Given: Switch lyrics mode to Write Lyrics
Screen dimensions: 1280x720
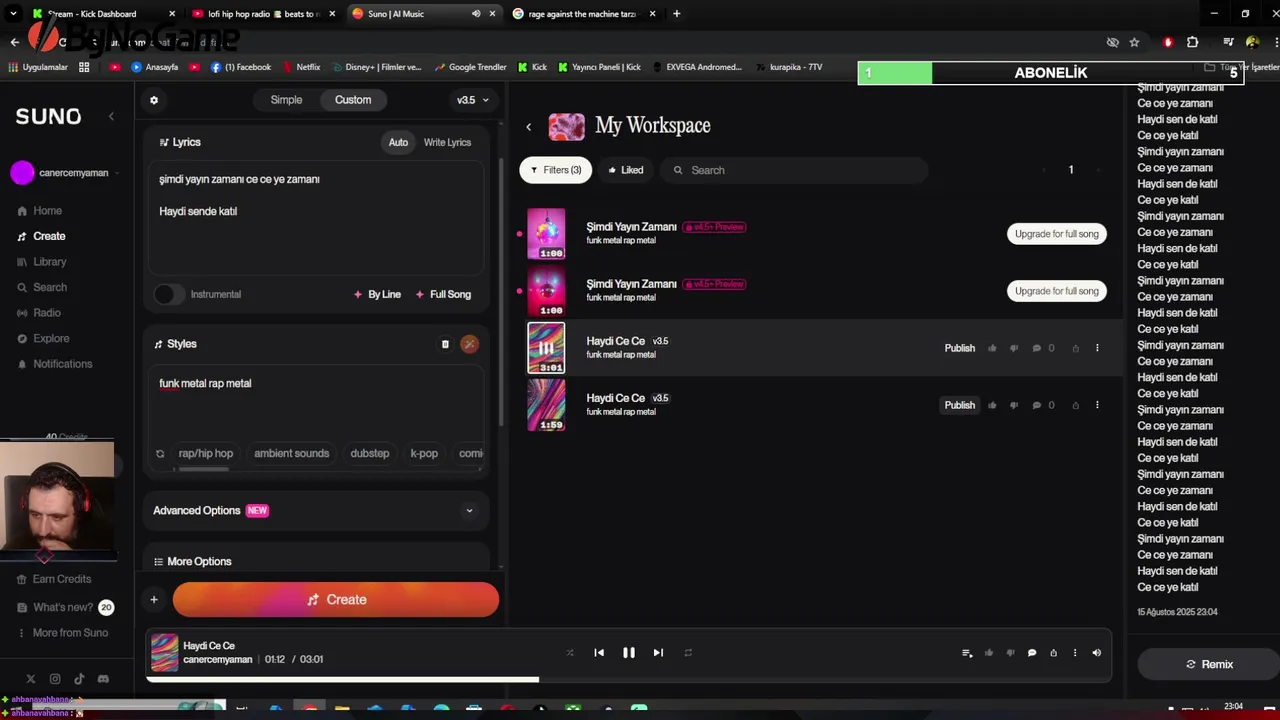Looking at the screenshot, I should (447, 142).
